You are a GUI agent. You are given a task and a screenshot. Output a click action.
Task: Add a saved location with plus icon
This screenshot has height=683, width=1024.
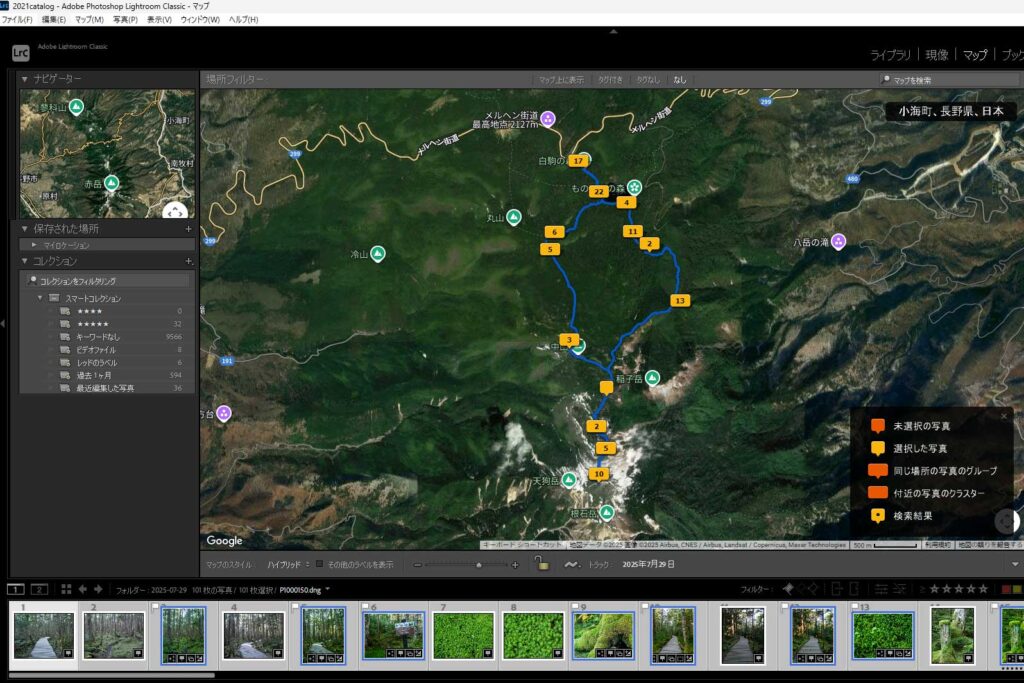pyautogui.click(x=188, y=228)
